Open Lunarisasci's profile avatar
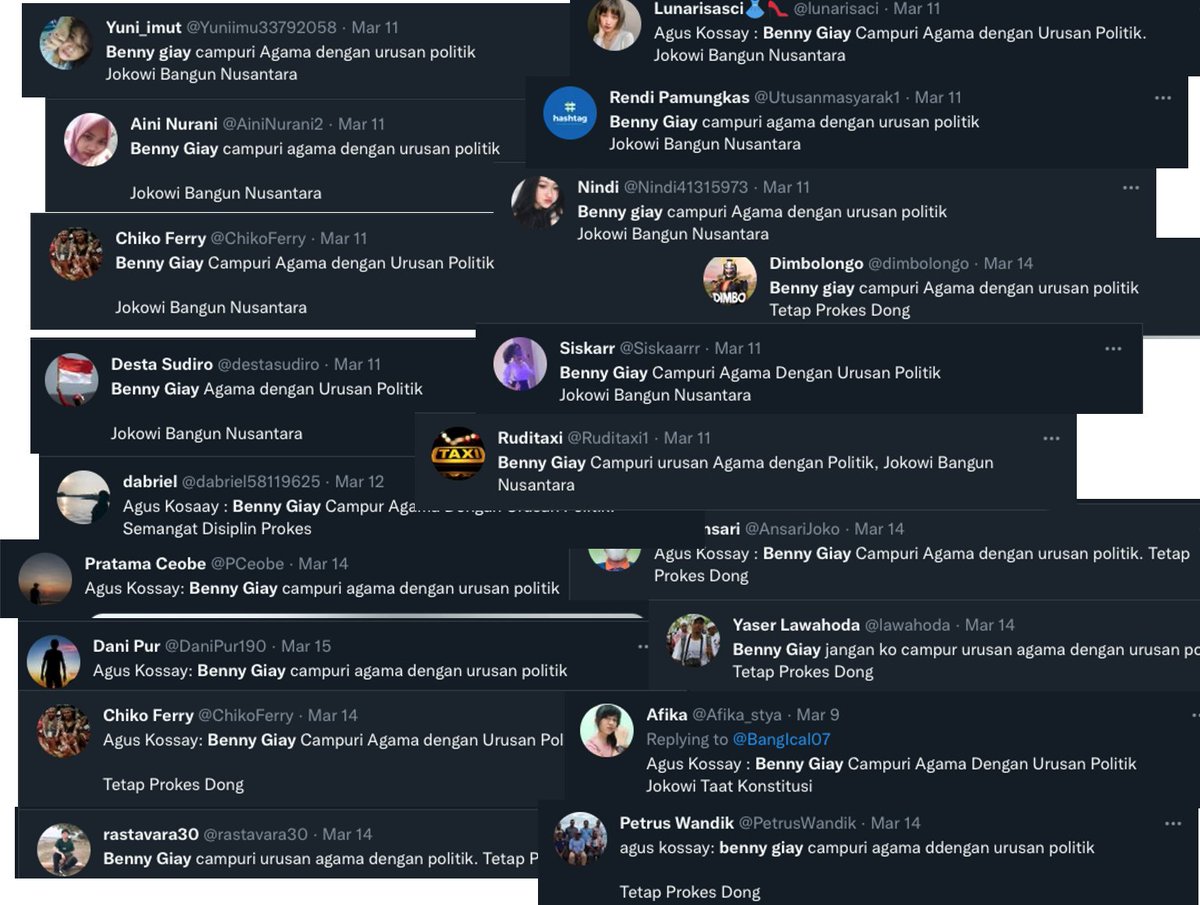This screenshot has height=905, width=1200. [x=614, y=24]
